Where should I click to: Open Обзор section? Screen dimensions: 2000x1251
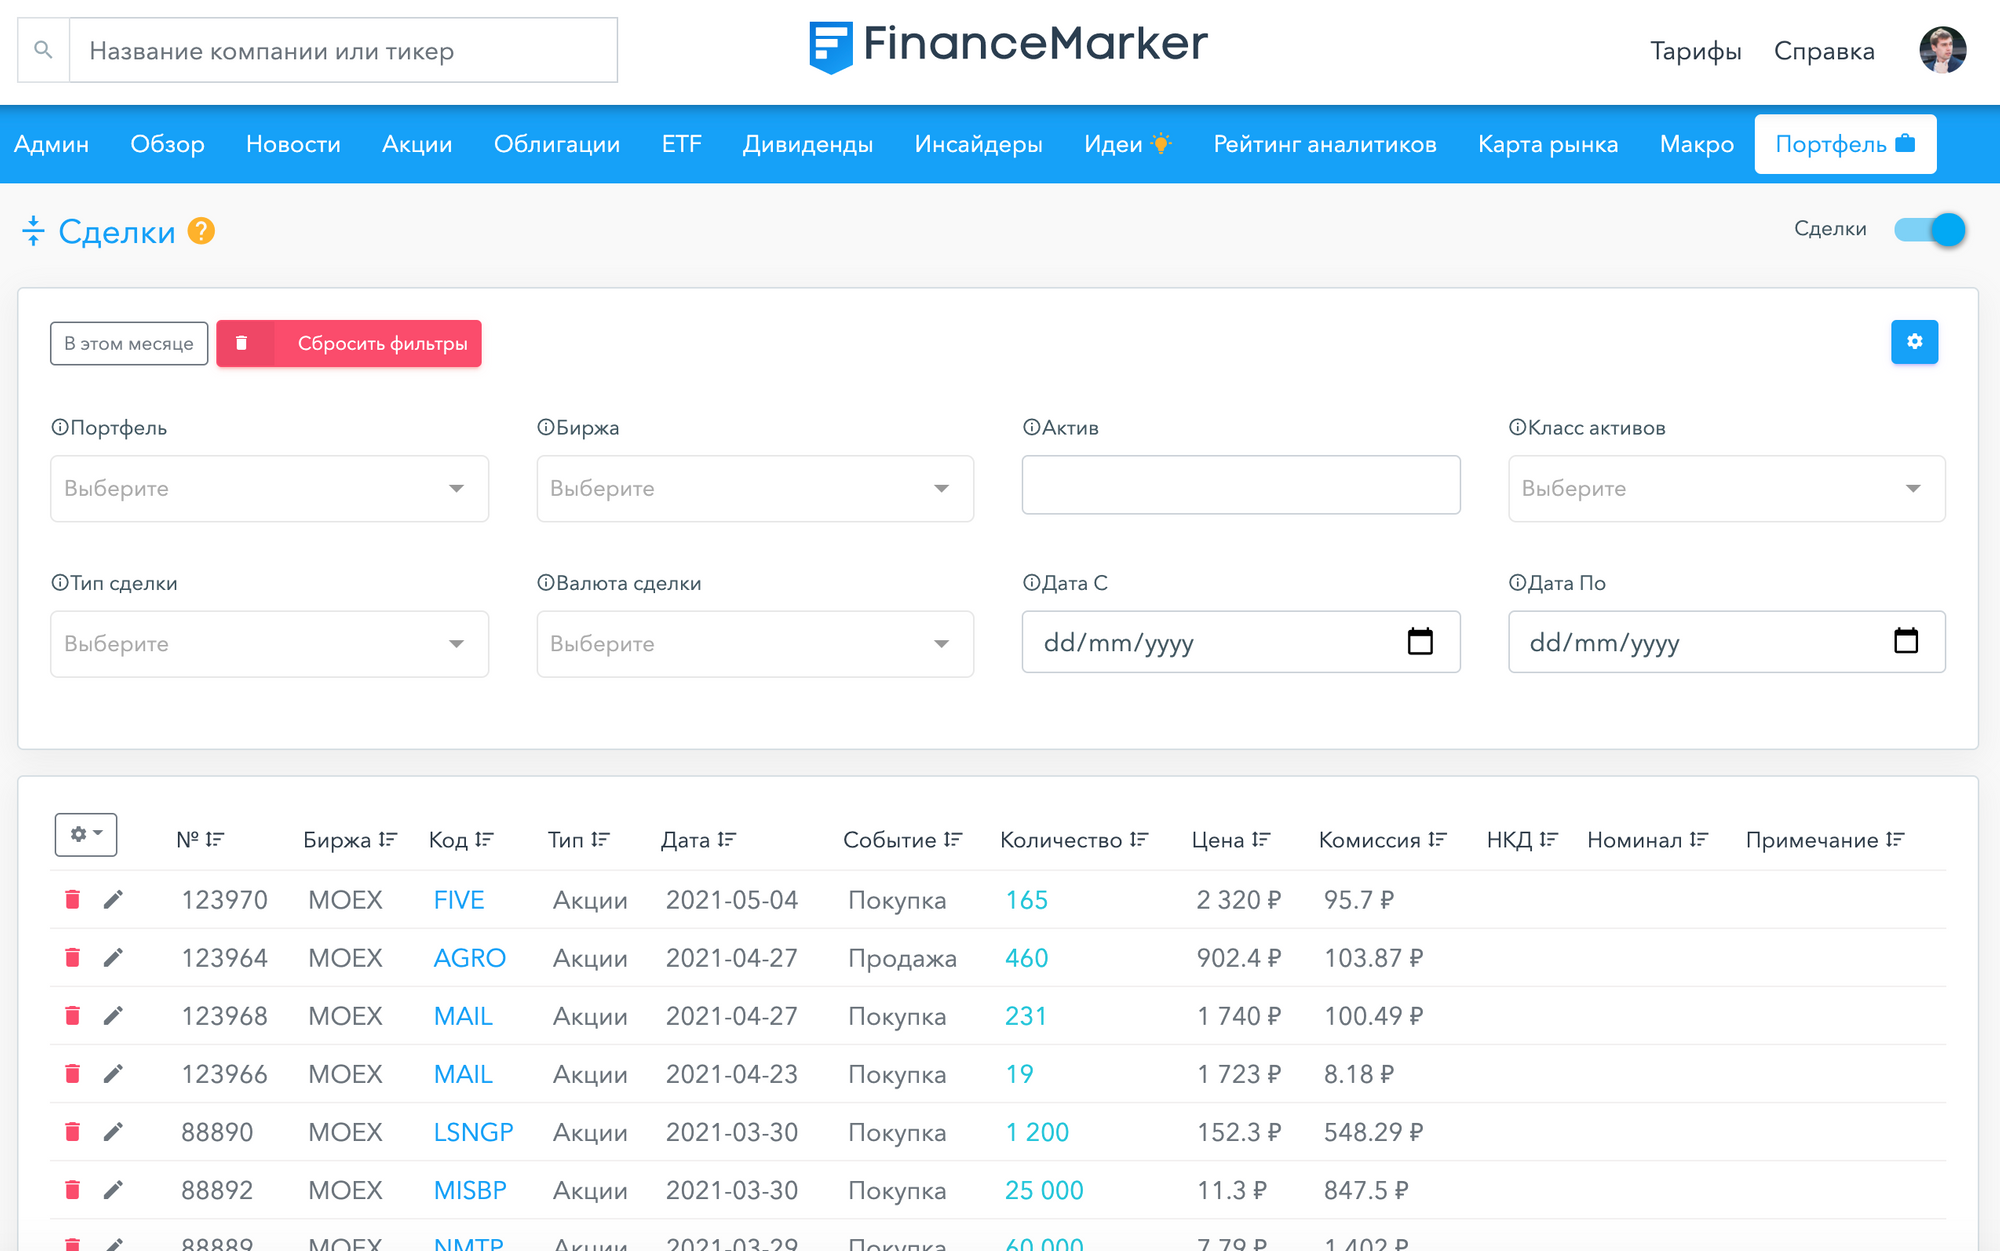167,144
